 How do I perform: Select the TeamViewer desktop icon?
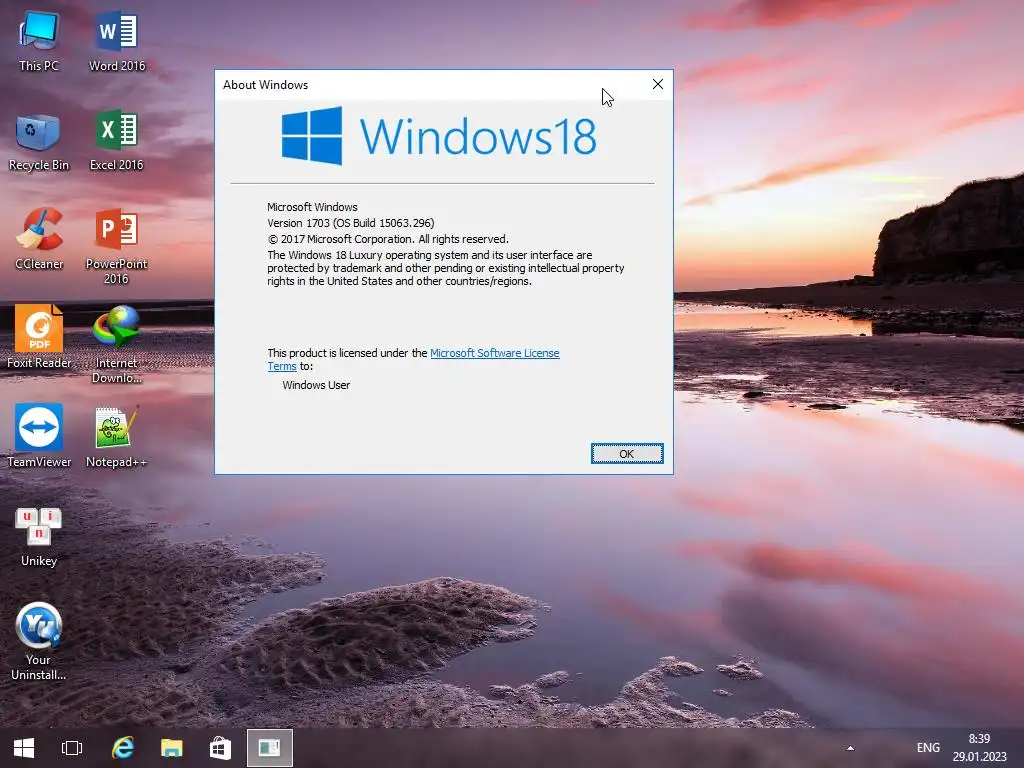(39, 436)
